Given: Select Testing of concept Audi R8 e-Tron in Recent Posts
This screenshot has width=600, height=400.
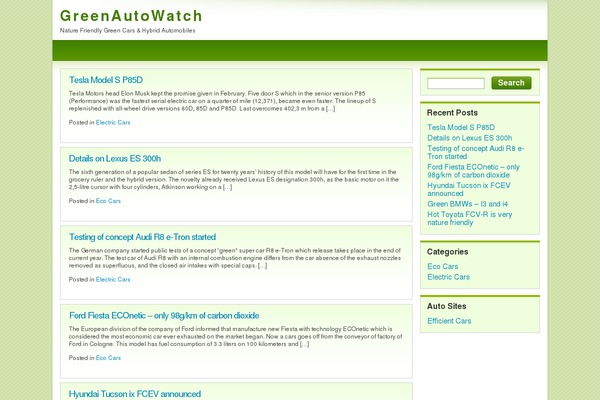Looking at the screenshot, I should click(x=476, y=152).
